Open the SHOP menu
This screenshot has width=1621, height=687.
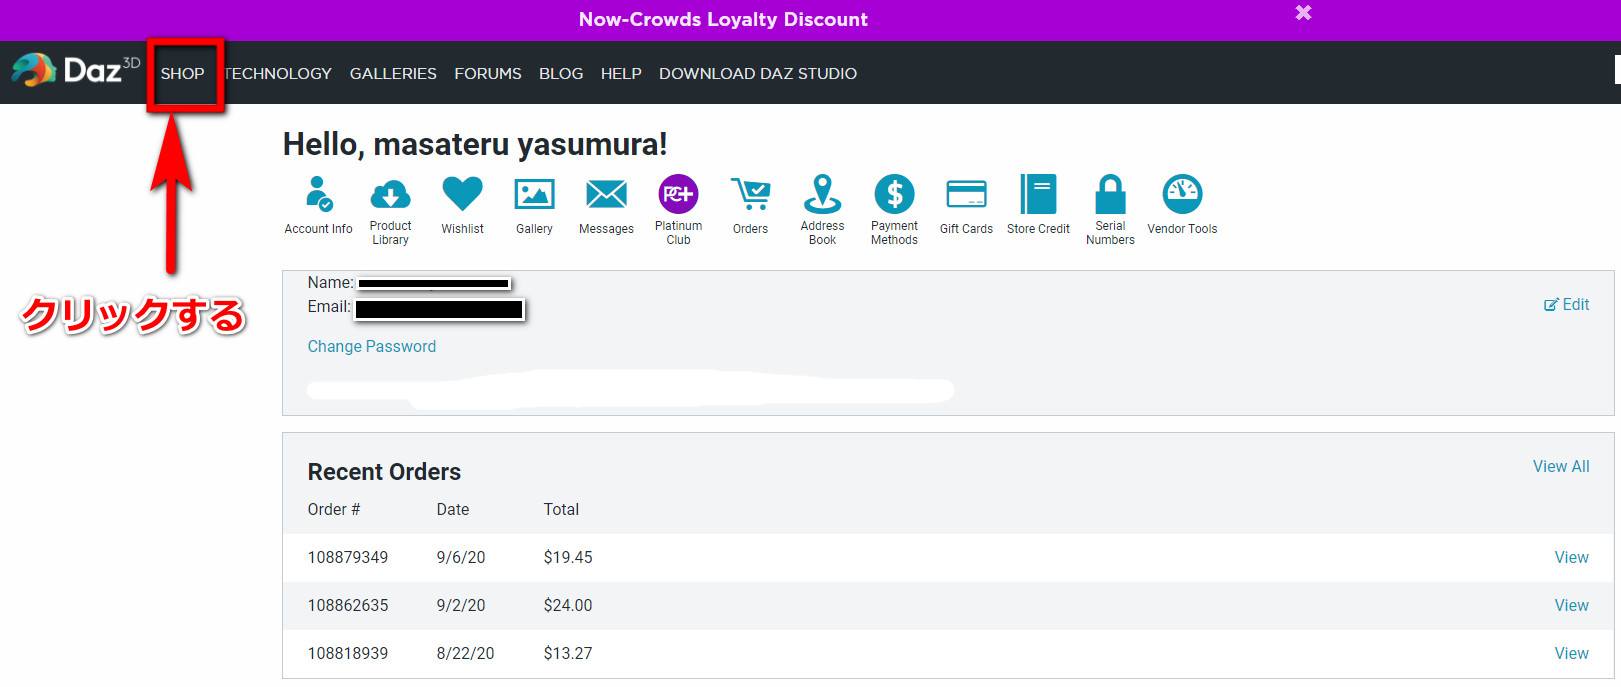182,73
